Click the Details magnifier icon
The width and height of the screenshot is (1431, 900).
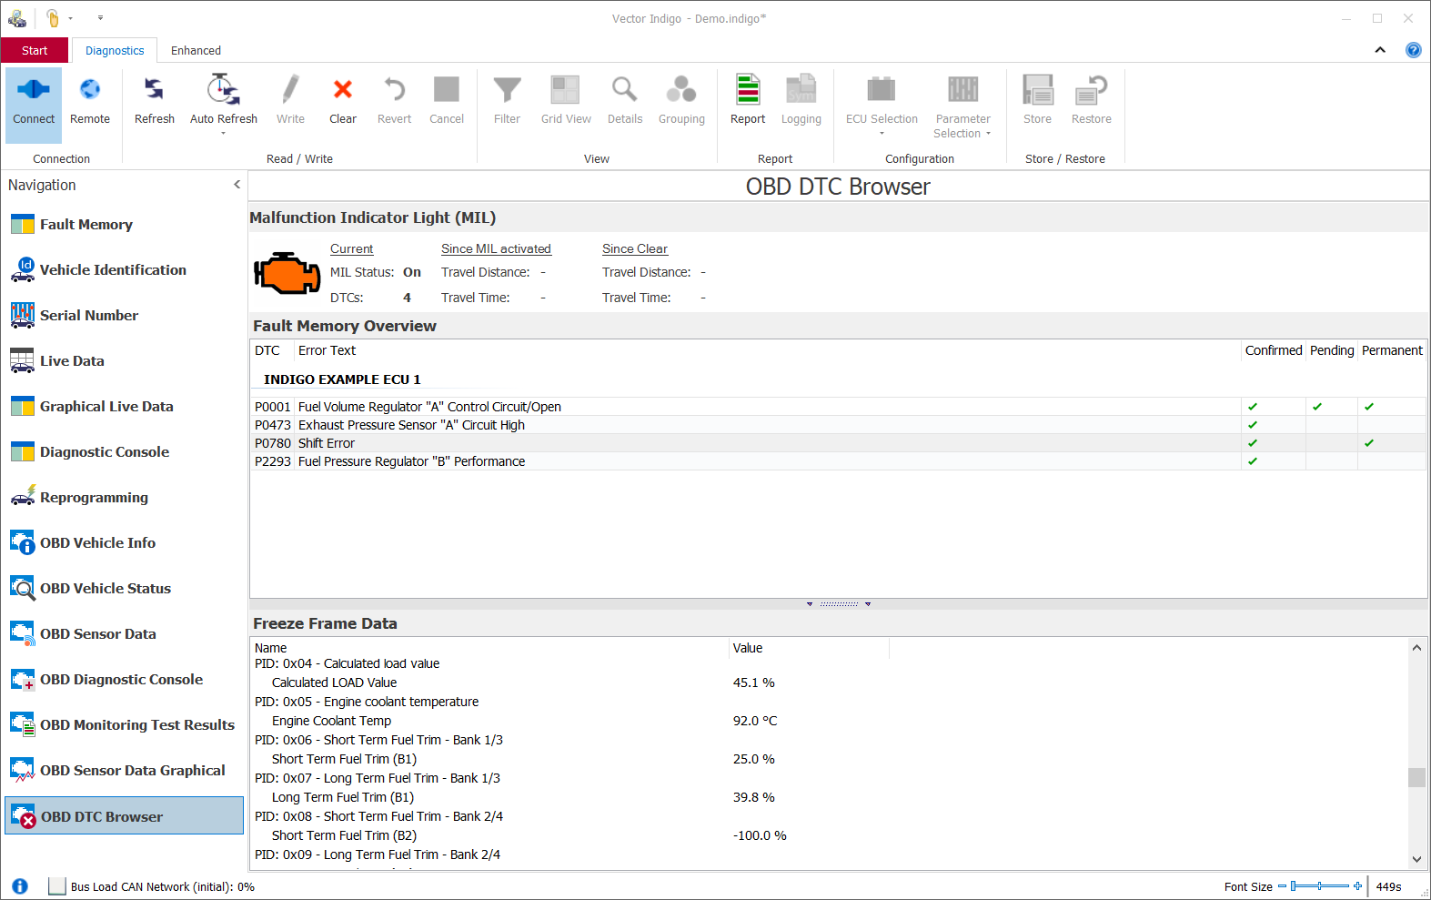point(625,90)
